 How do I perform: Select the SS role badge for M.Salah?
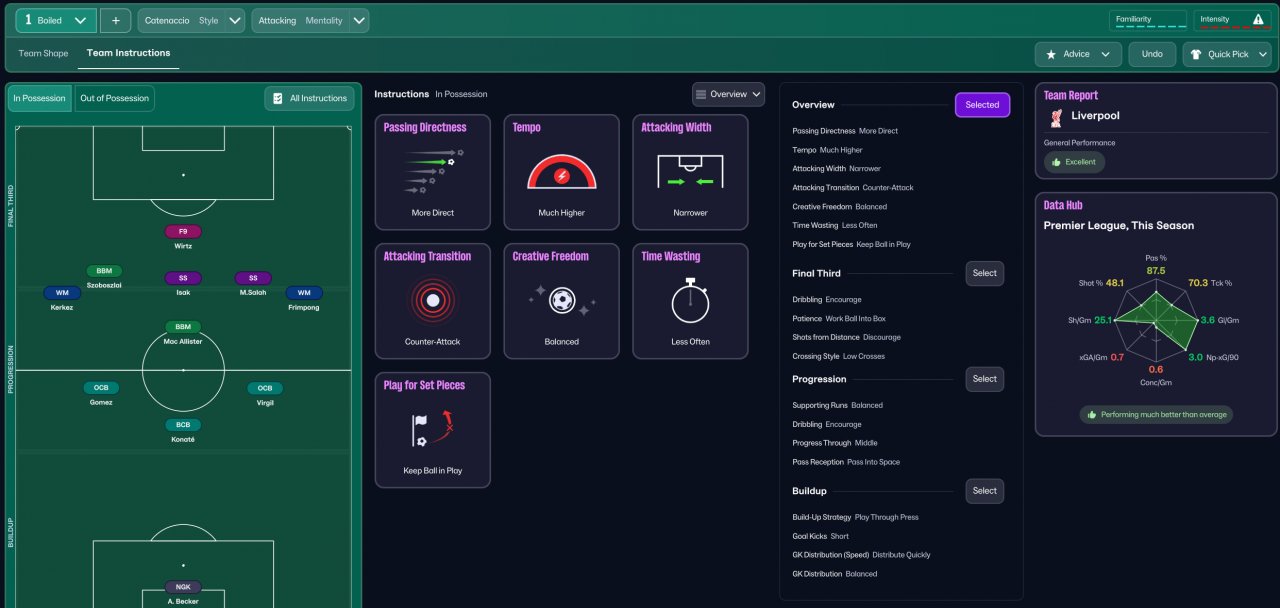[253, 278]
